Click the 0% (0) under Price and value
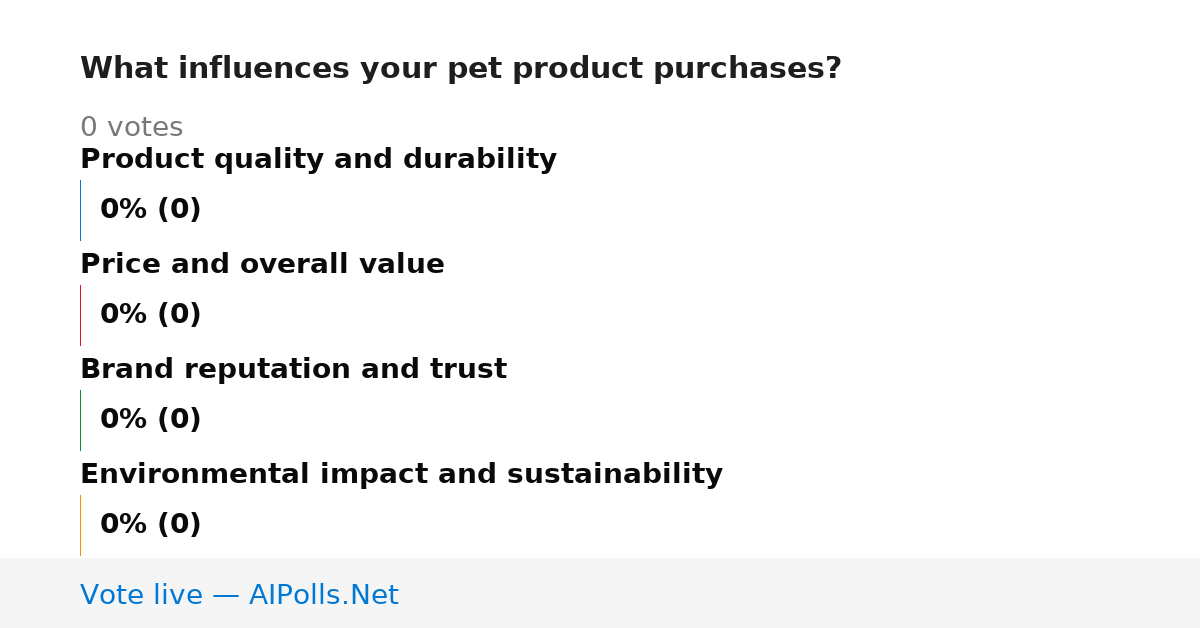The image size is (1200, 628). pos(151,315)
